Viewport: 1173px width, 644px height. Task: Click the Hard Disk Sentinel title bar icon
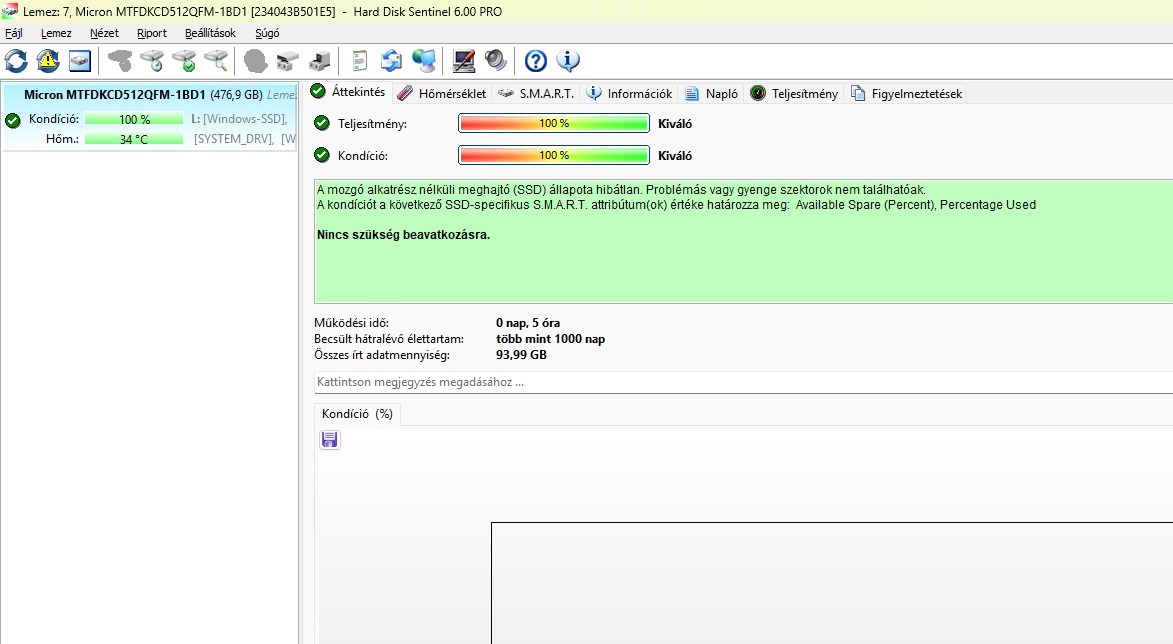pos(10,10)
